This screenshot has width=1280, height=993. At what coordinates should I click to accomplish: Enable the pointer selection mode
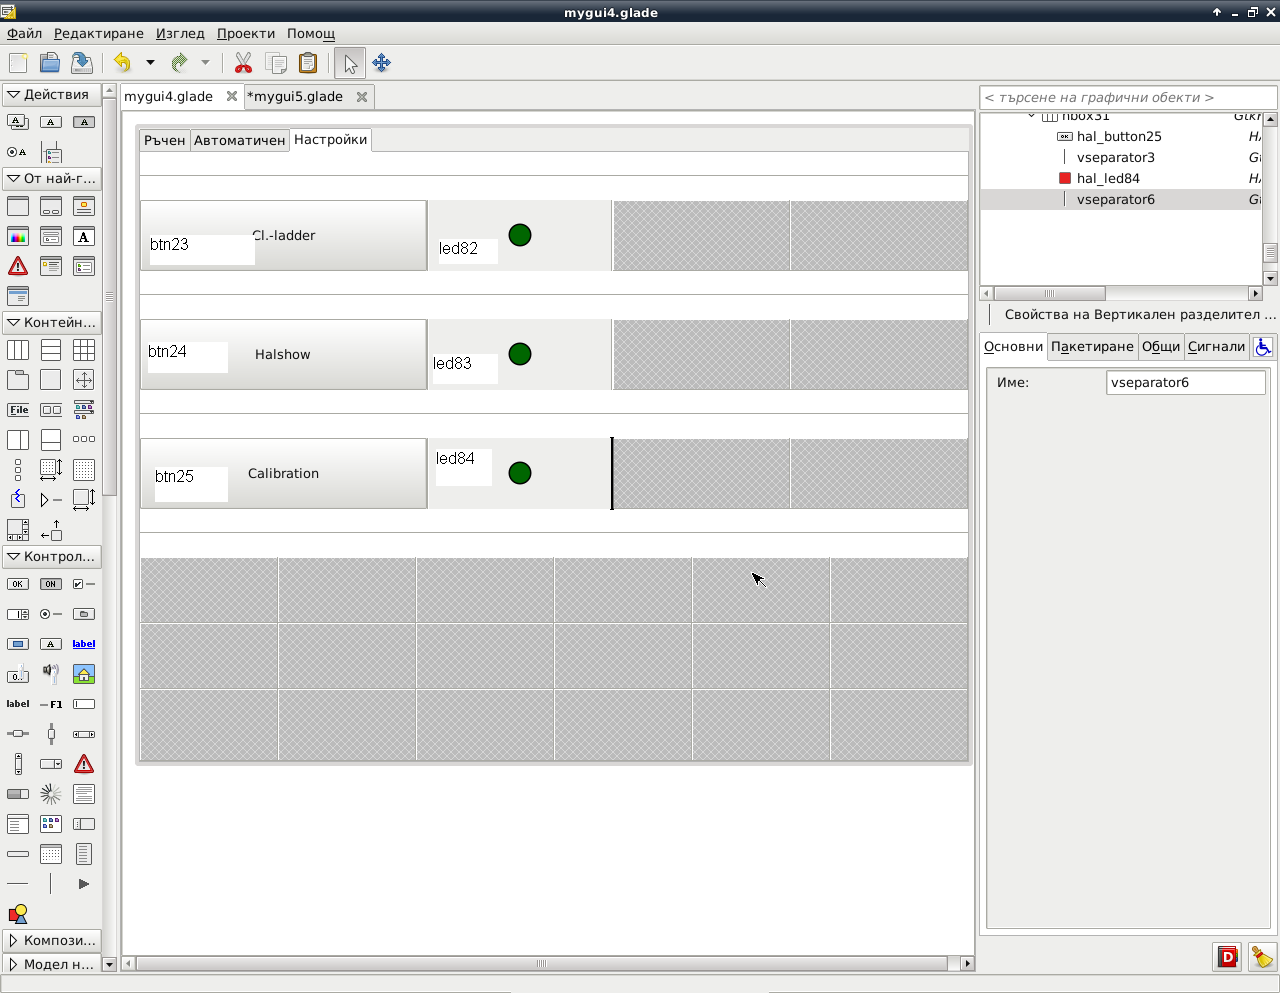[x=350, y=63]
